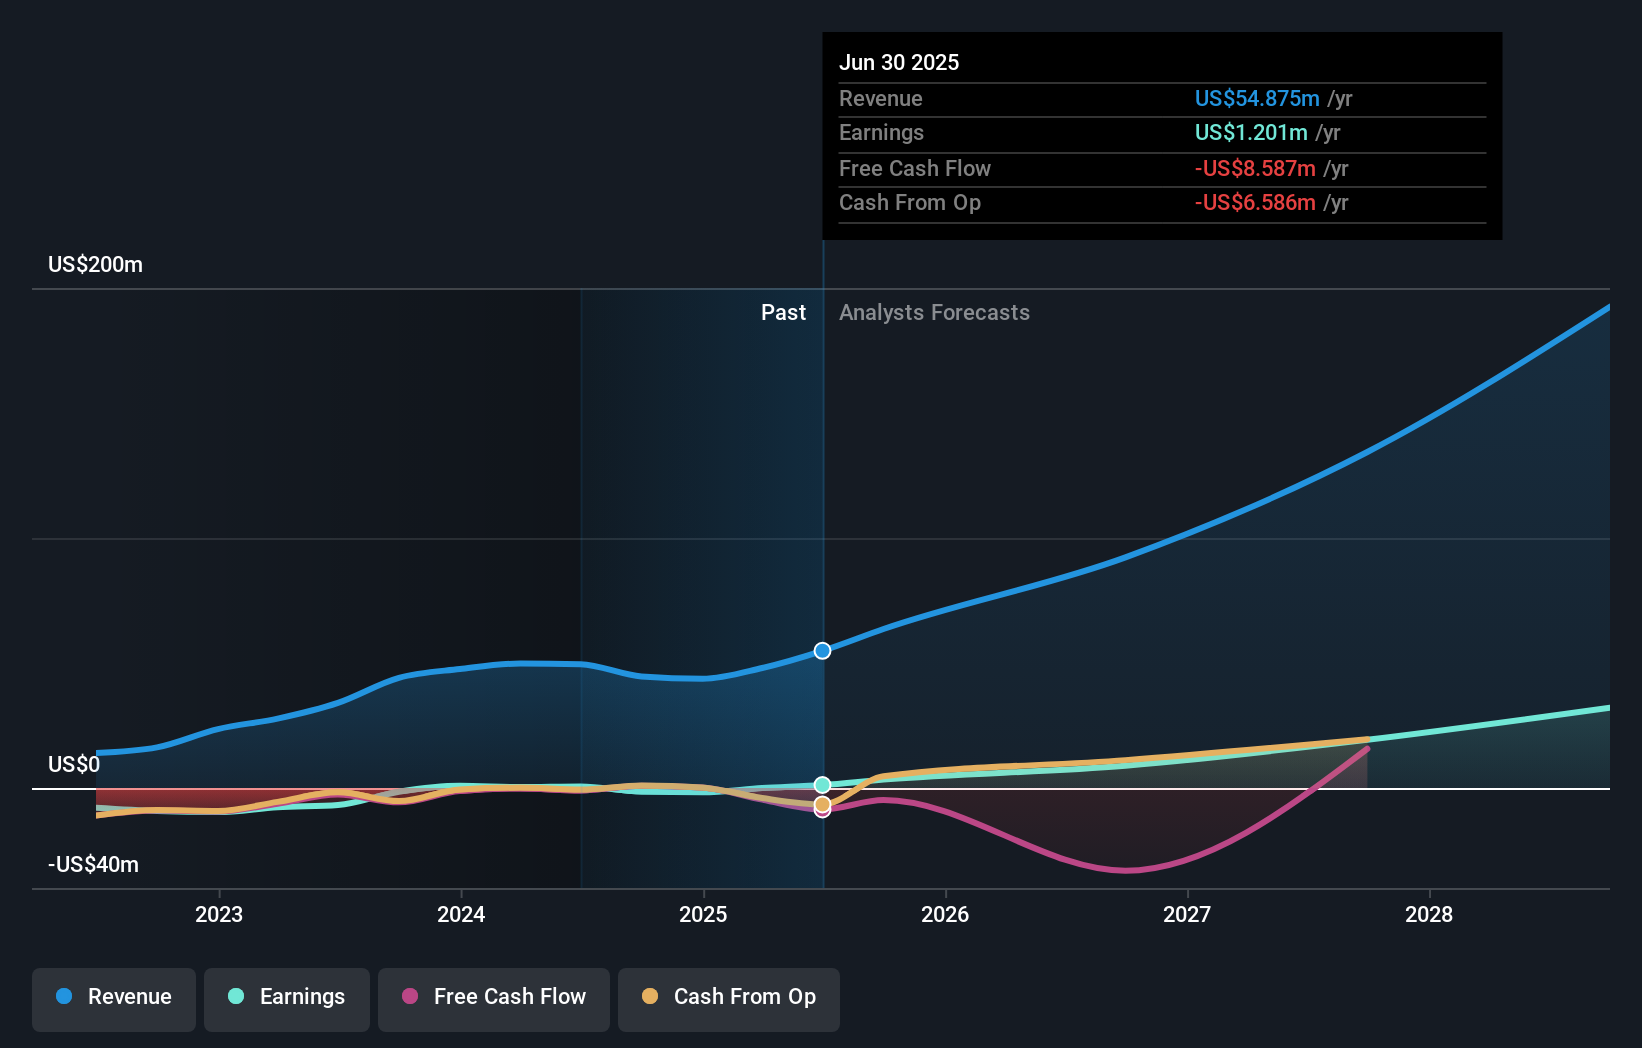
Task: Click the 2028 year label on the axis
Action: coord(1430,914)
